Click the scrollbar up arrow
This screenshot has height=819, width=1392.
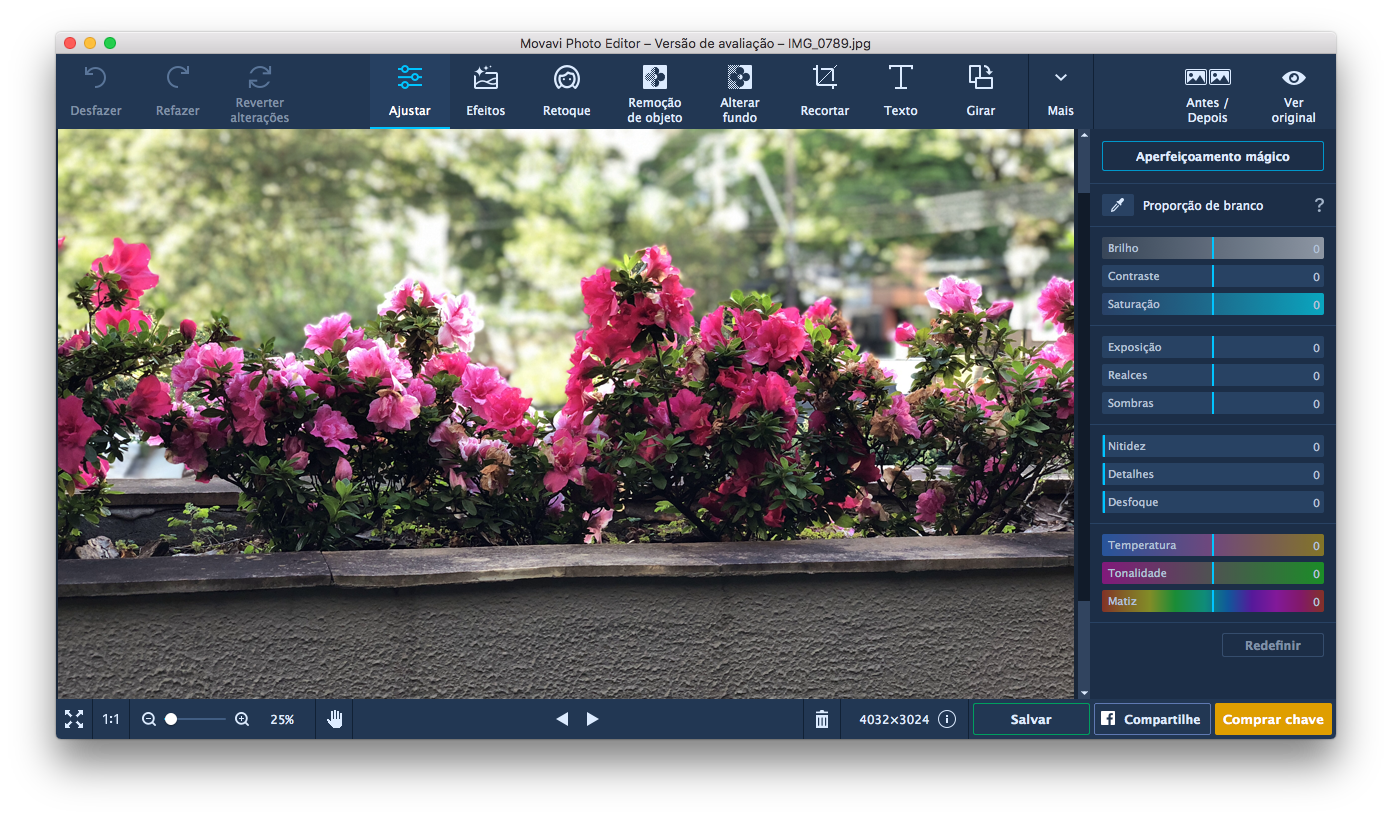click(x=1084, y=136)
